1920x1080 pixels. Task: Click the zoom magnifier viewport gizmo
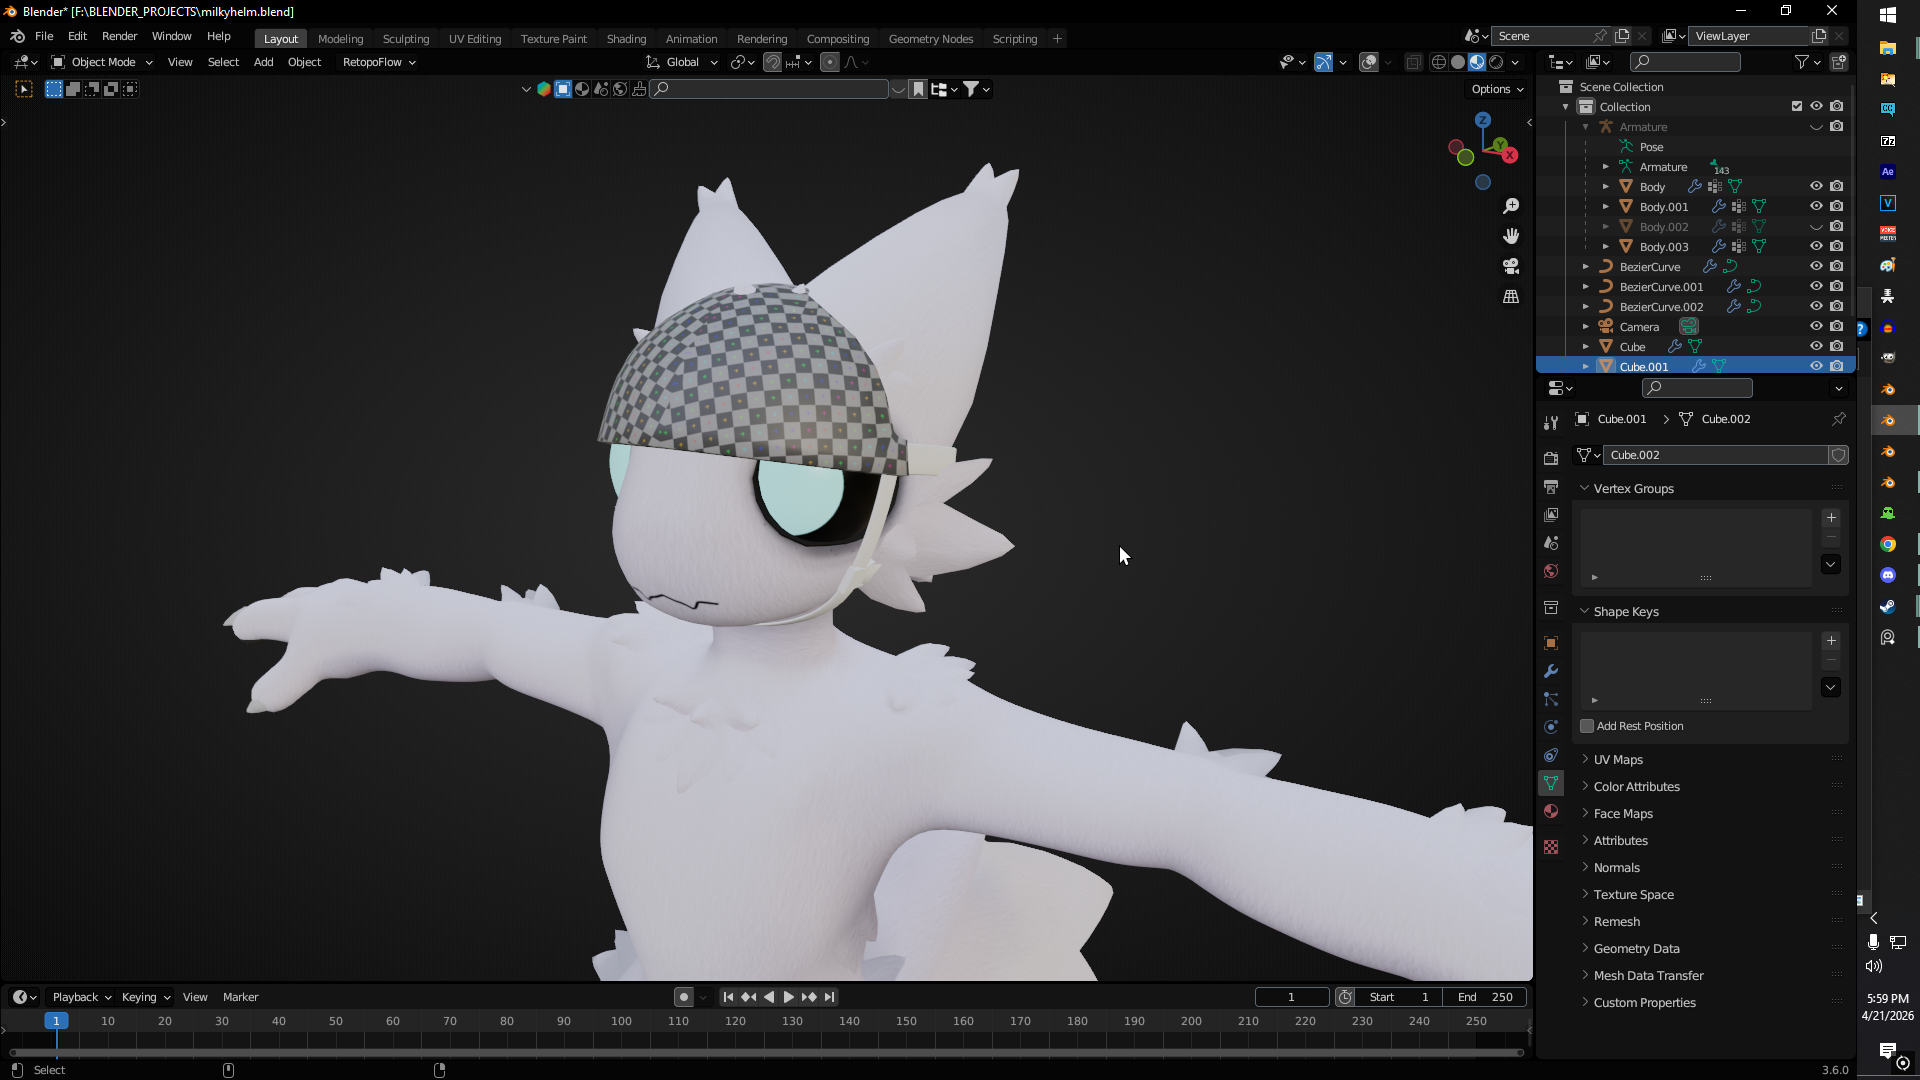[x=1511, y=206]
